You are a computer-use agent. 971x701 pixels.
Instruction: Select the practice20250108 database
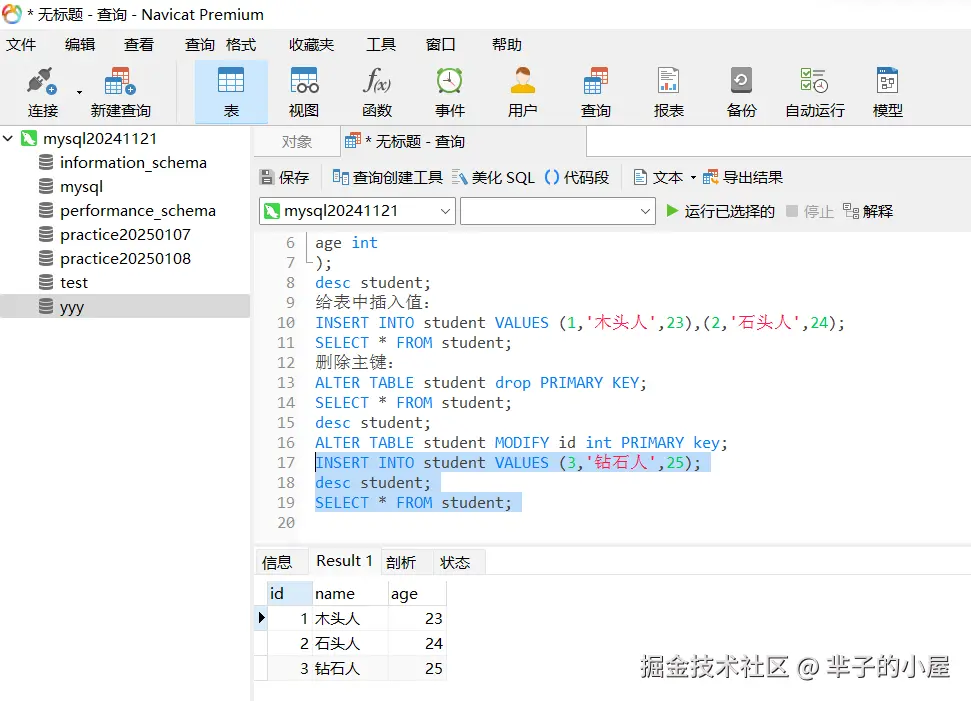click(x=125, y=258)
